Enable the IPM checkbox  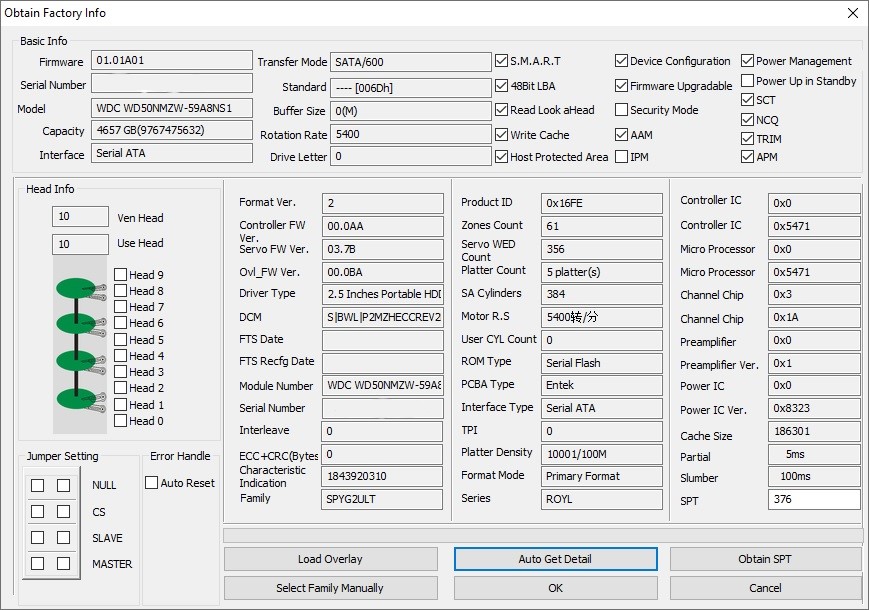[x=621, y=157]
